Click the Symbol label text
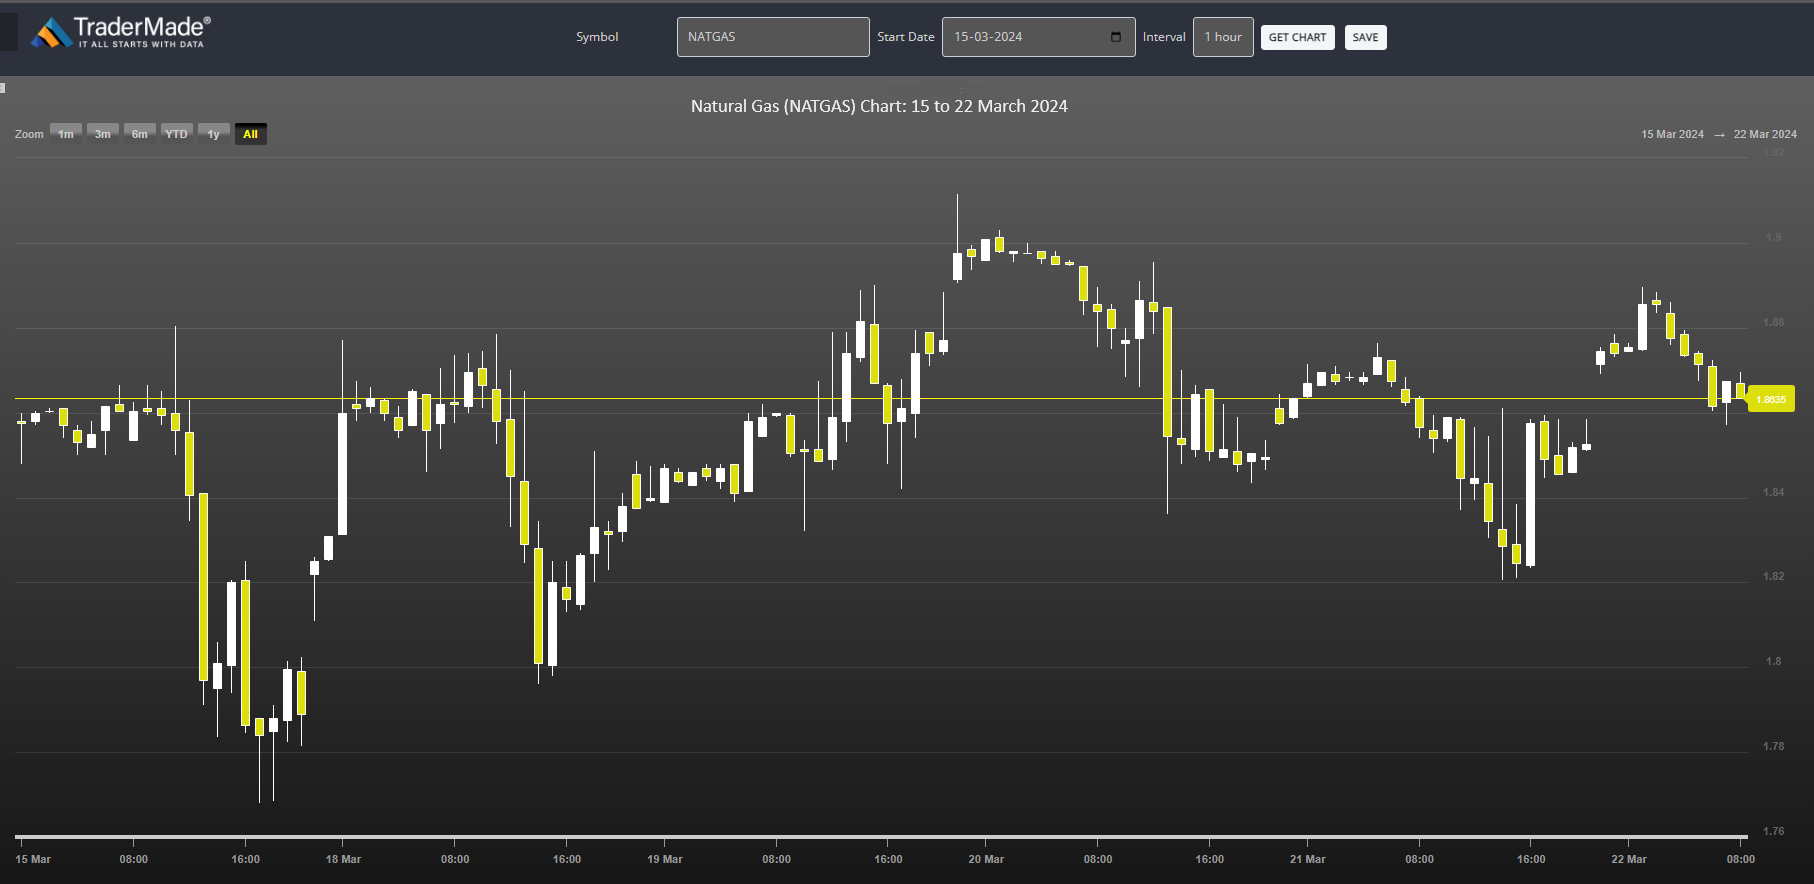This screenshot has height=884, width=1814. click(597, 37)
